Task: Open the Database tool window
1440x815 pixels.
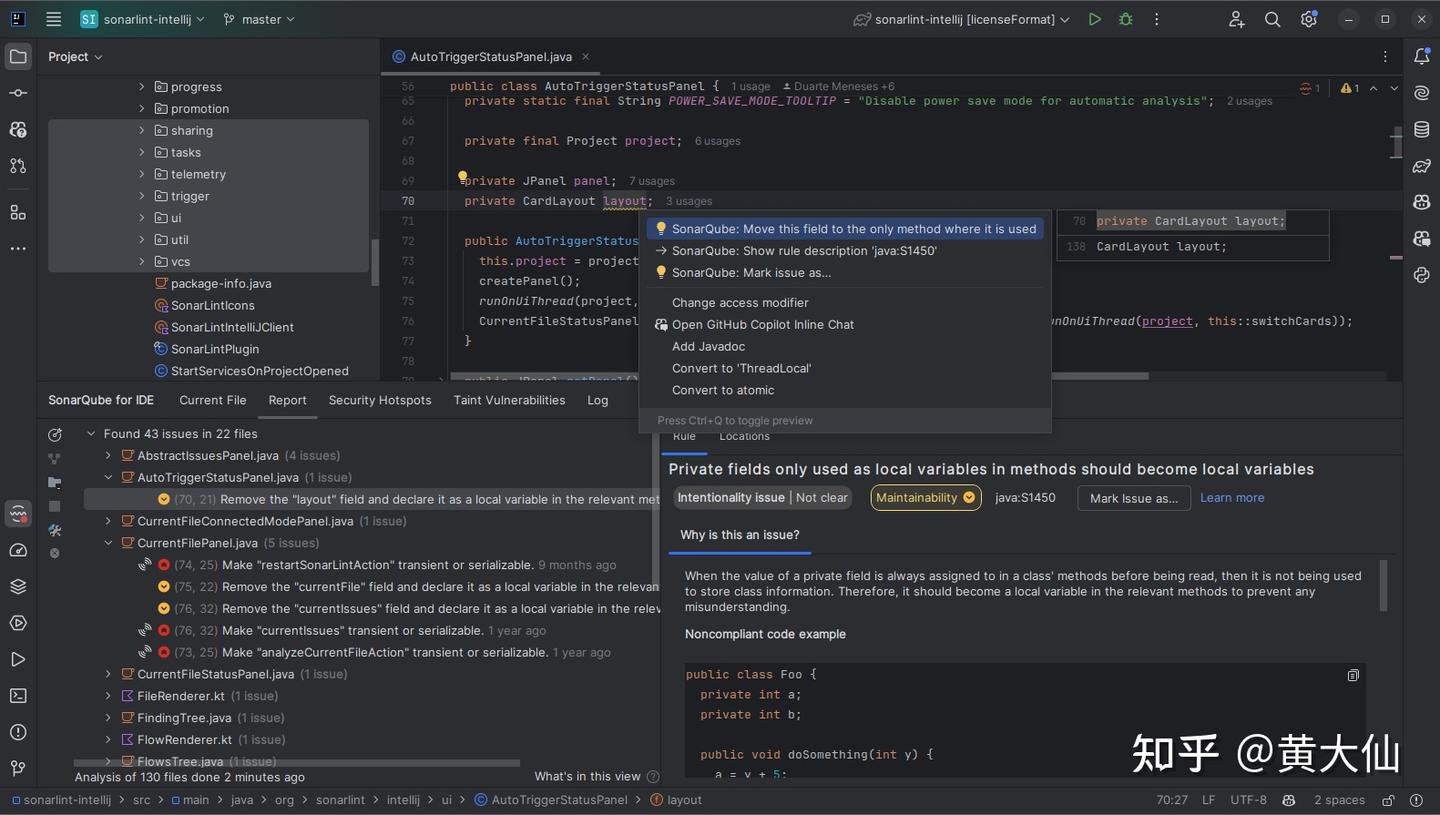Action: point(1421,129)
